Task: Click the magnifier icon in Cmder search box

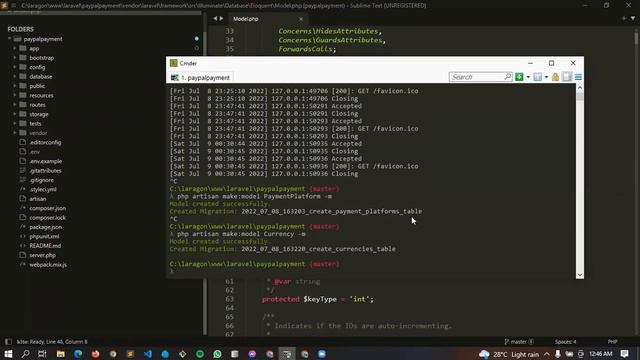Action: point(507,76)
